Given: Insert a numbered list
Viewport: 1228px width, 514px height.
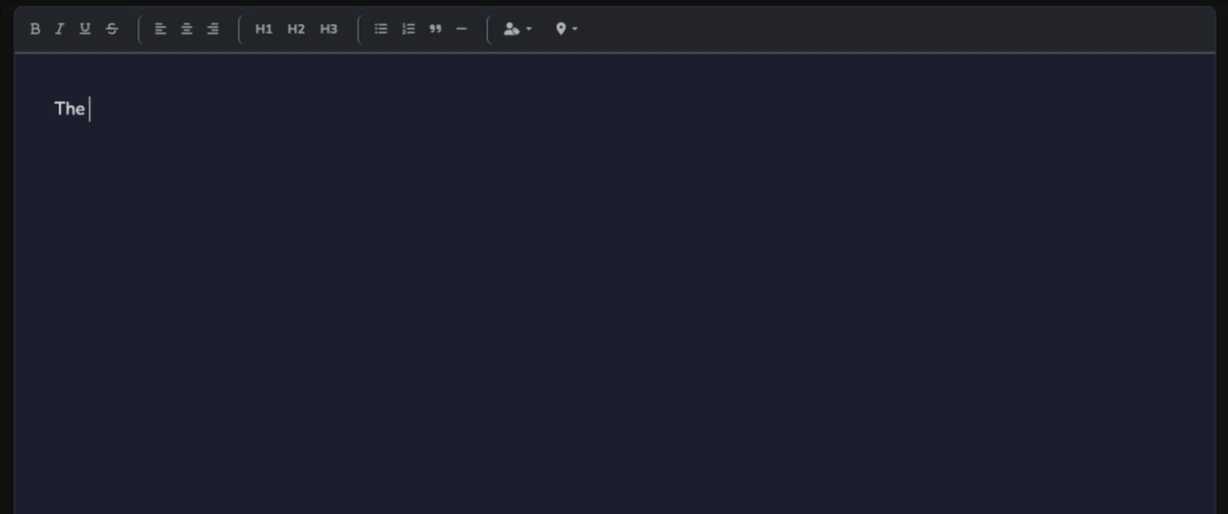Looking at the screenshot, I should [x=408, y=29].
